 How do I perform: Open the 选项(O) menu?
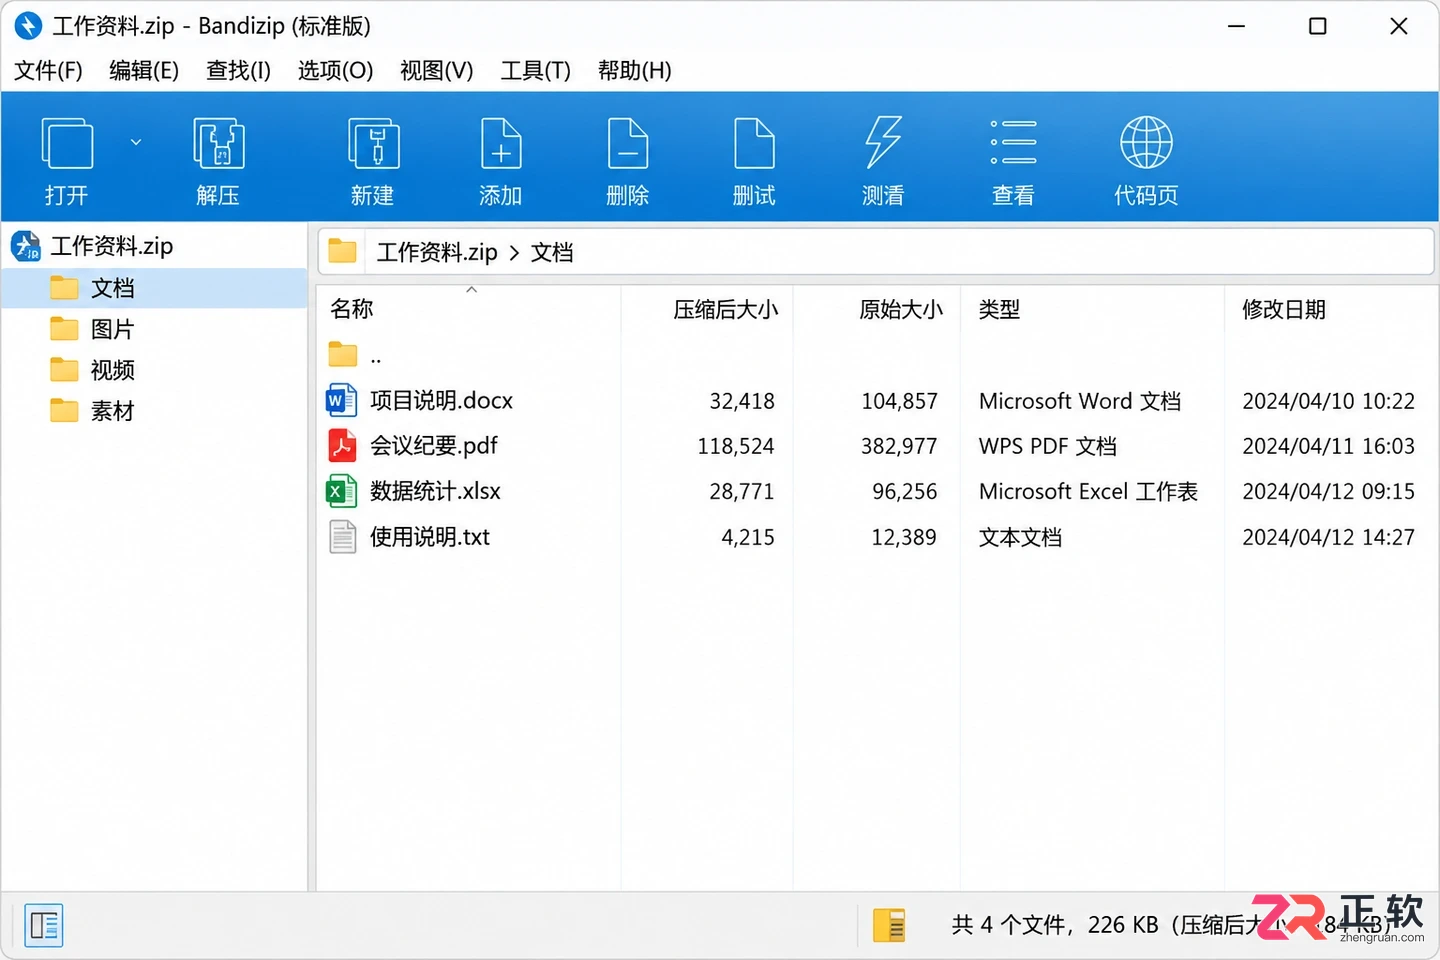(335, 70)
